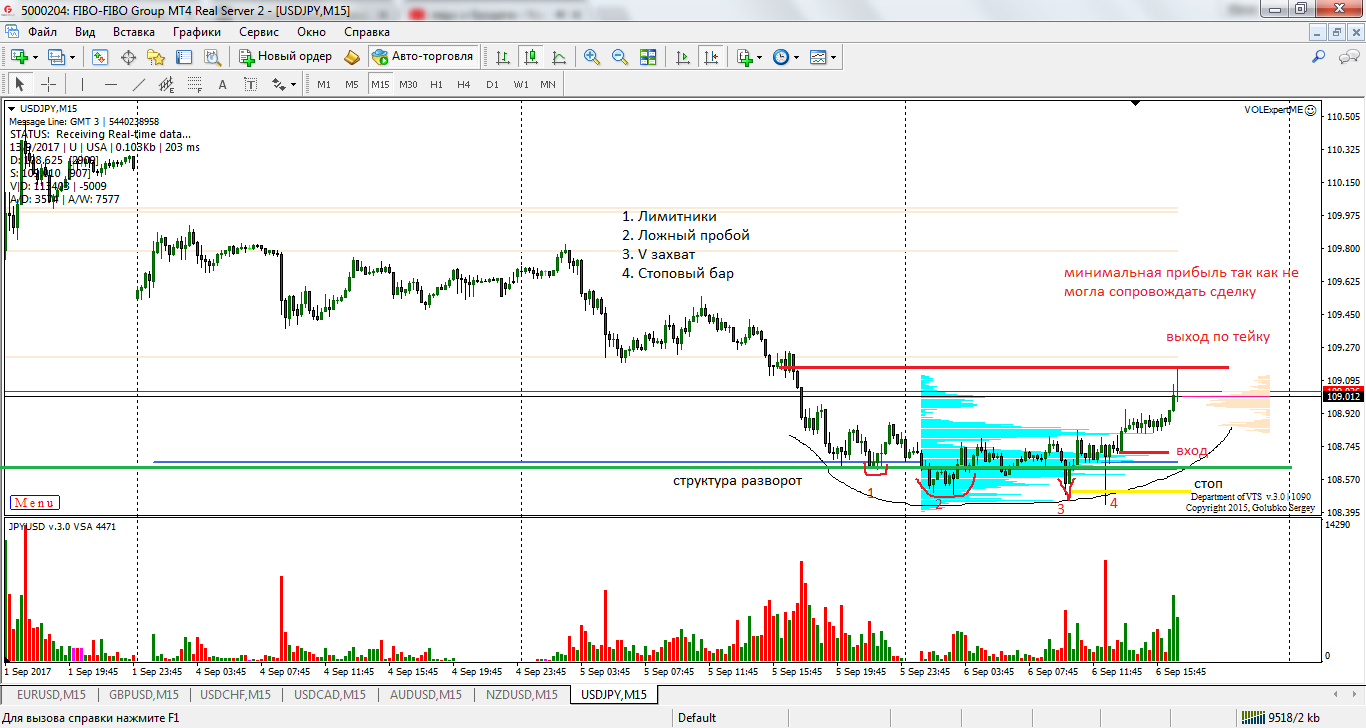Add an indicator to the chart
The image size is (1366, 728).
[745, 57]
